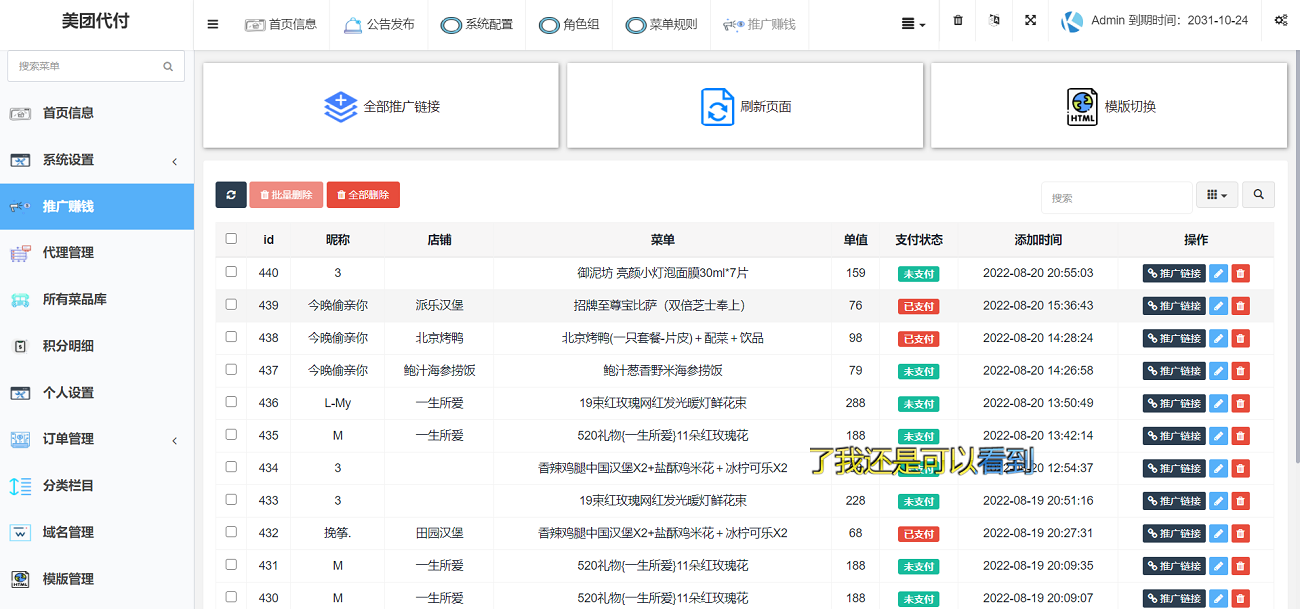Screen dimensions: 1300x609
Task: Open the column display dropdown
Action: pyautogui.click(x=1217, y=195)
